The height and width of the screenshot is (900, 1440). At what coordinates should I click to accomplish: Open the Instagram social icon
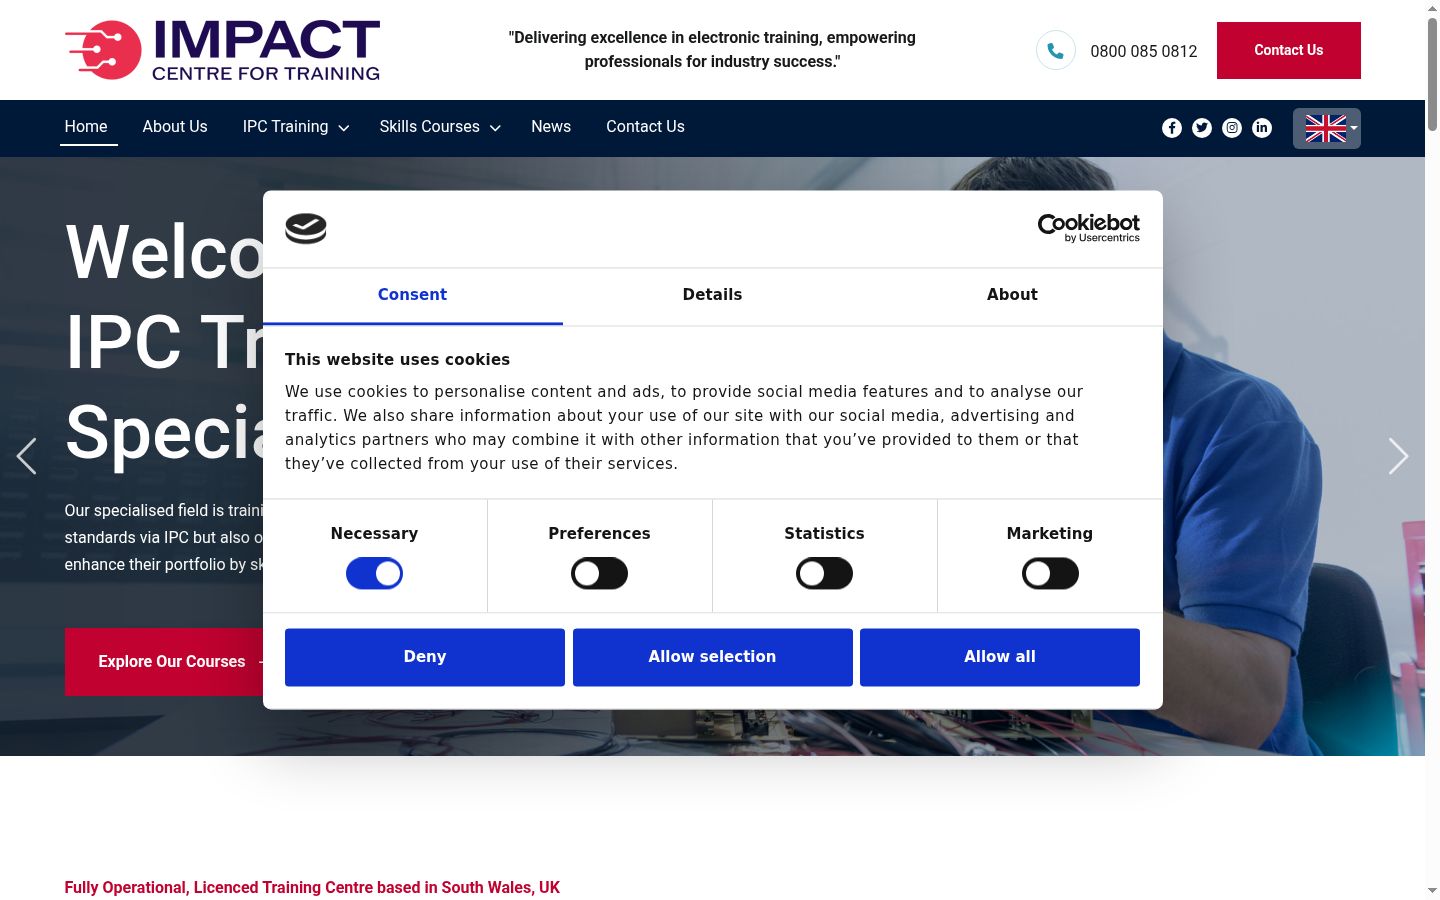coord(1232,128)
